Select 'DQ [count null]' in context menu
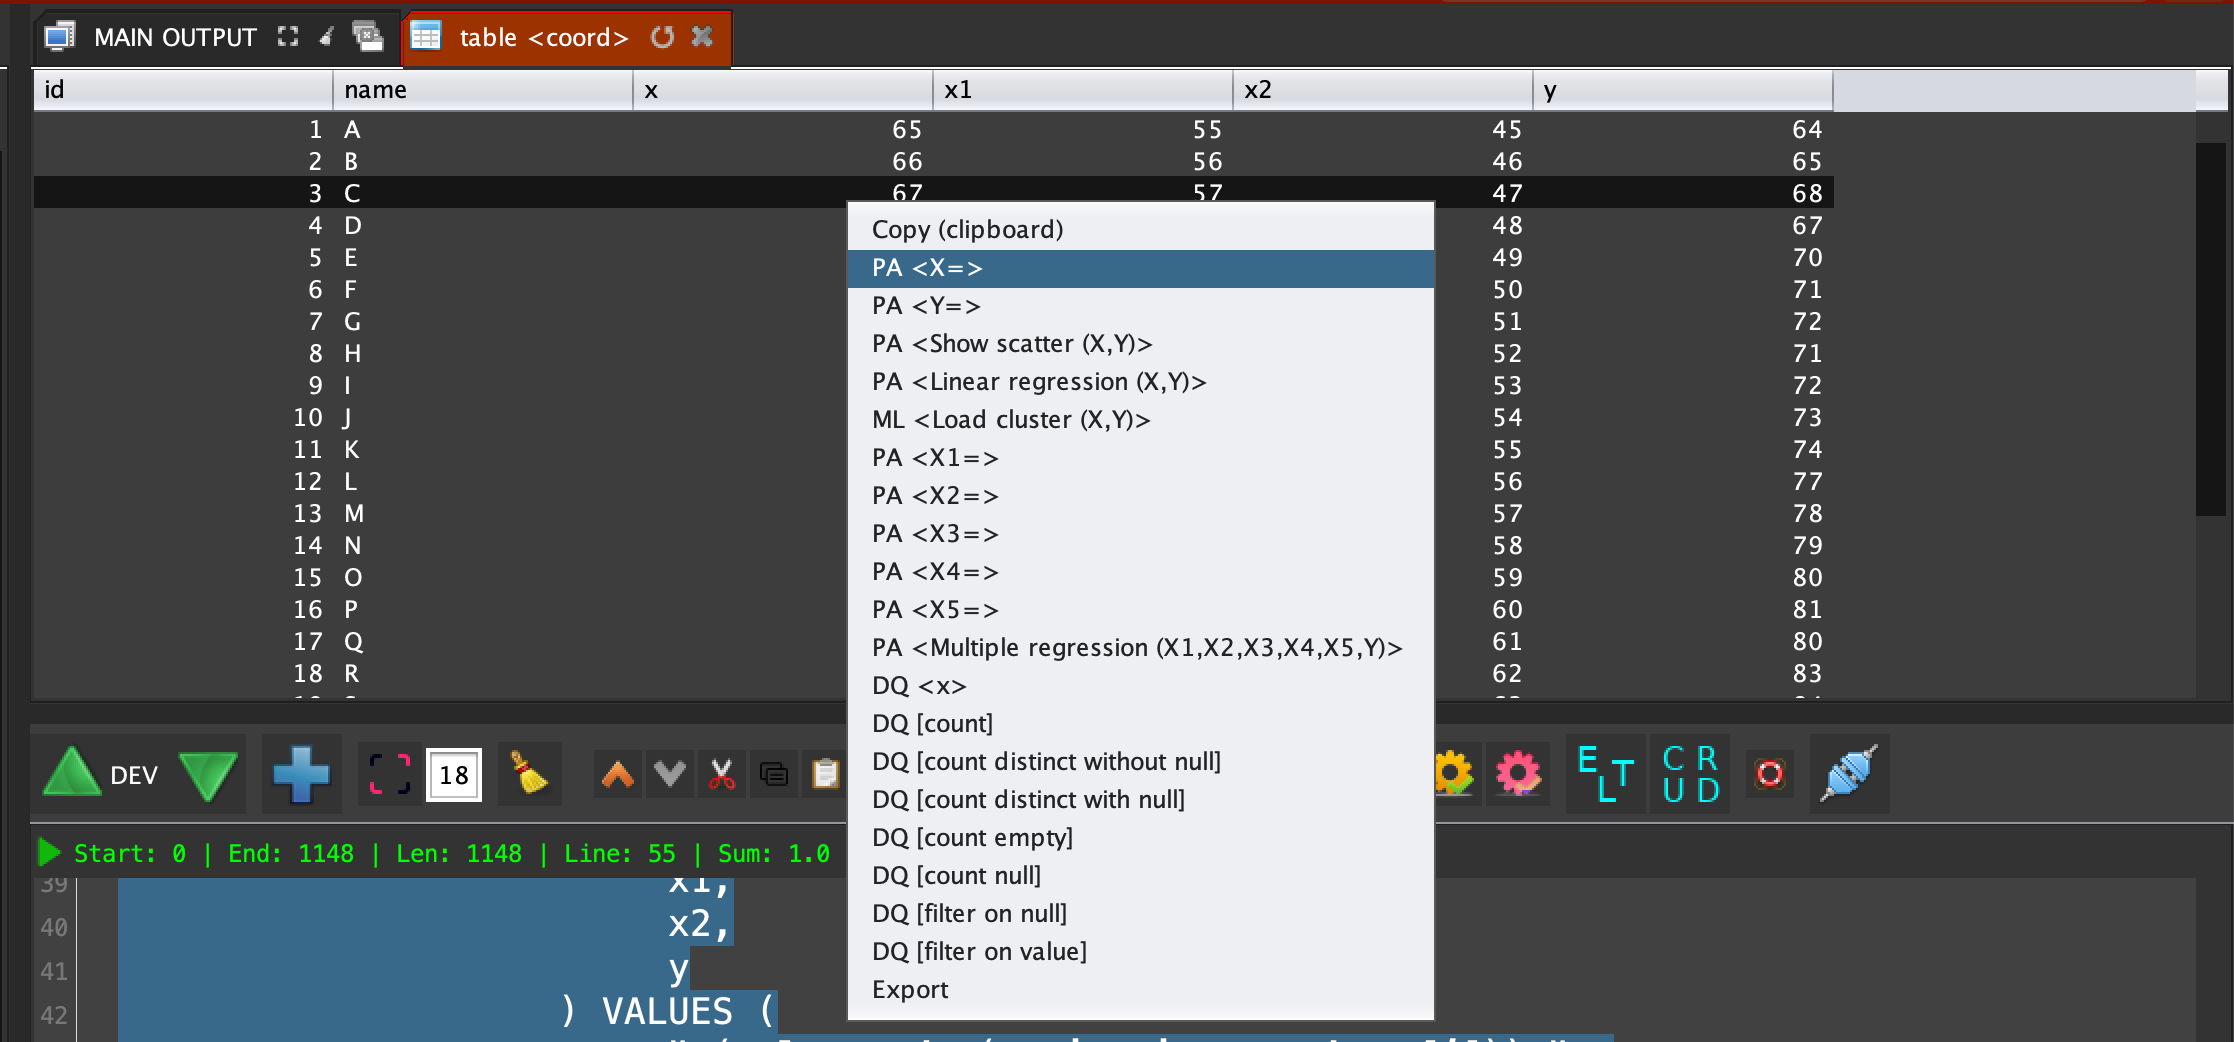Screen dimensions: 2234x1042 tap(955, 876)
